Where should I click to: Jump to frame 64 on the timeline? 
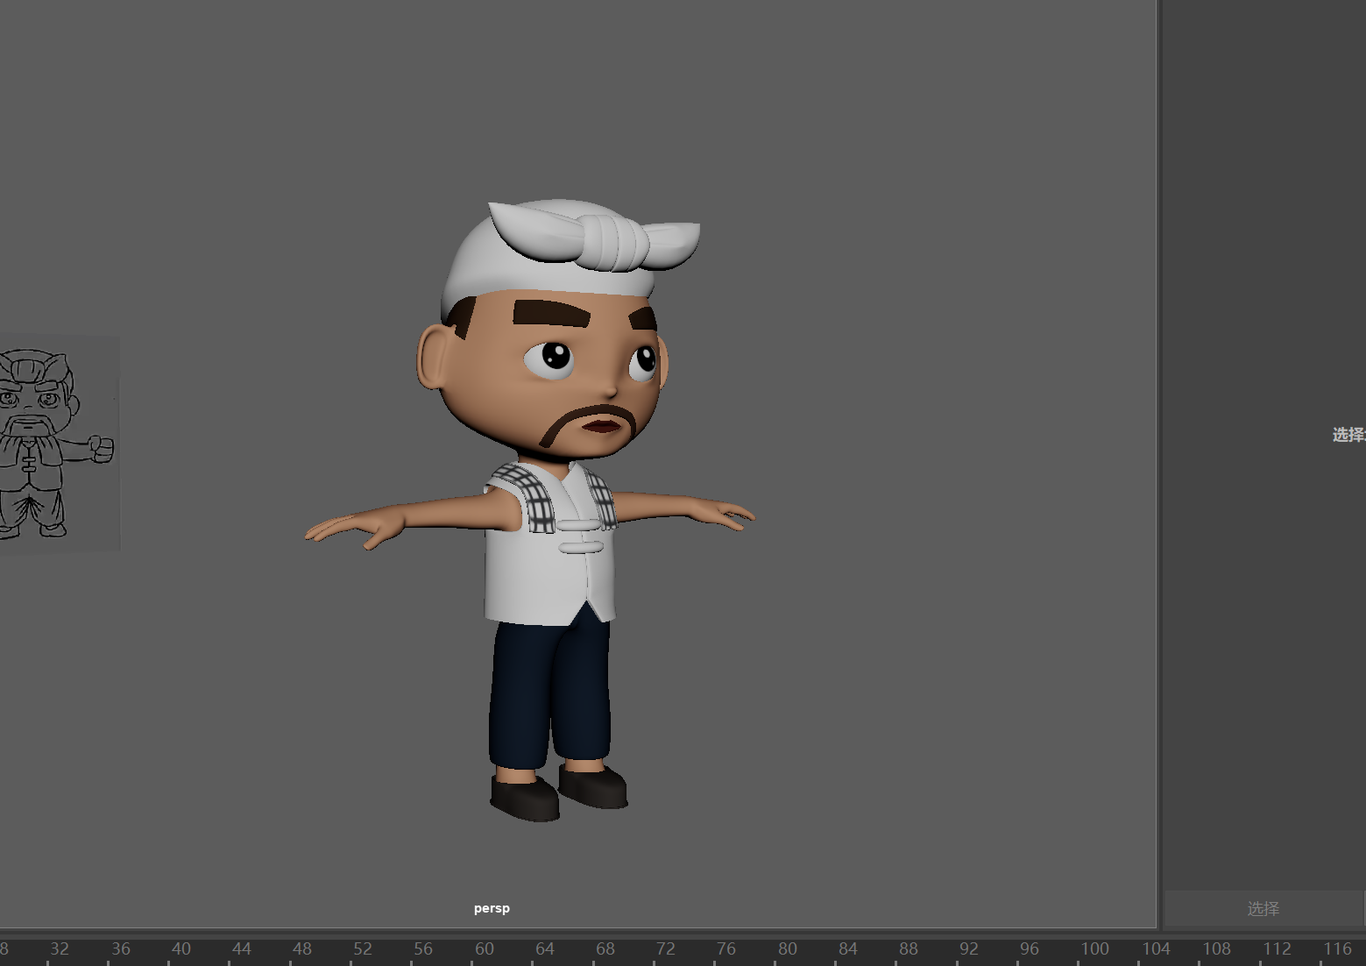pos(545,948)
